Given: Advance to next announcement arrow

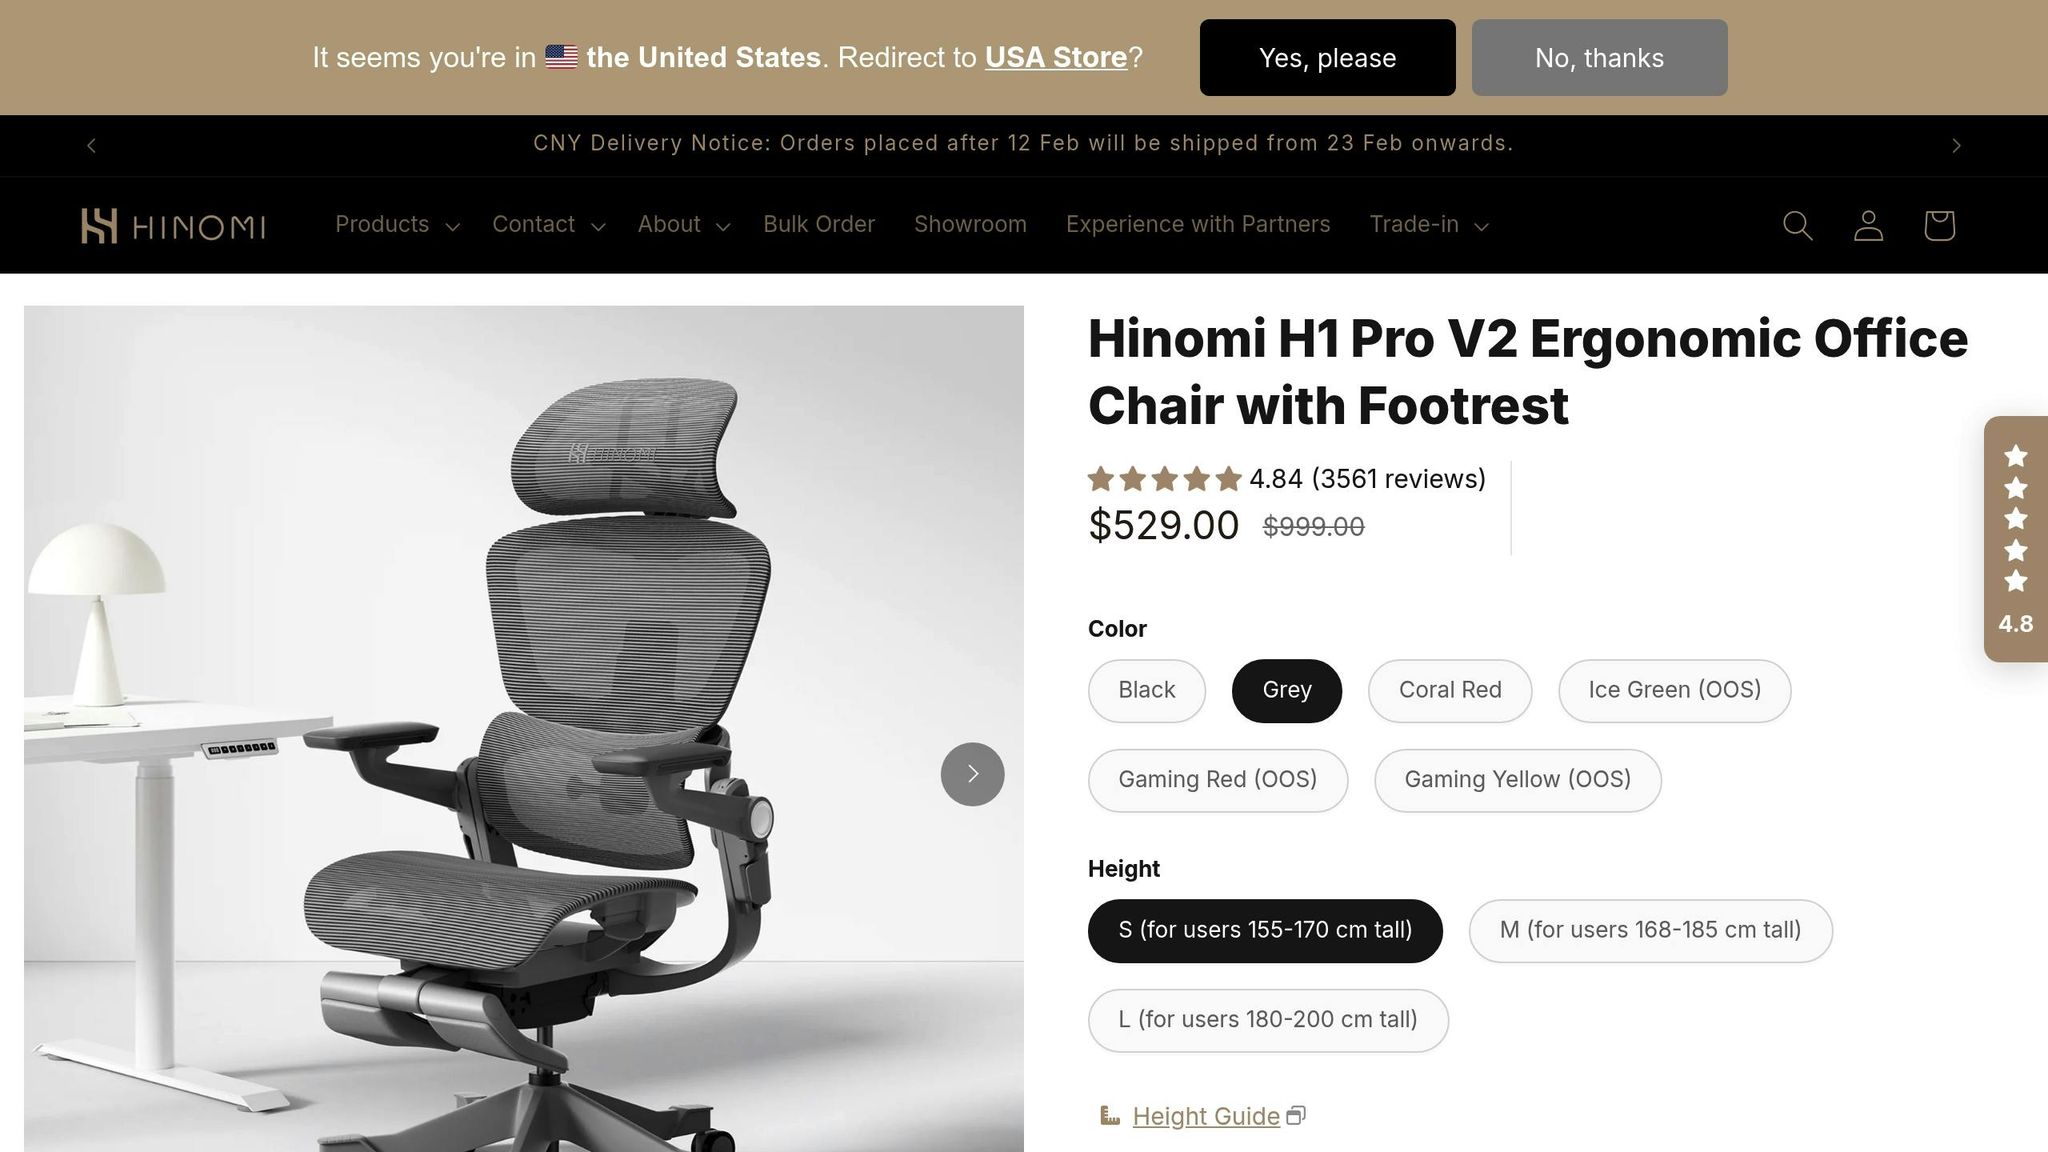Looking at the screenshot, I should pos(1956,146).
